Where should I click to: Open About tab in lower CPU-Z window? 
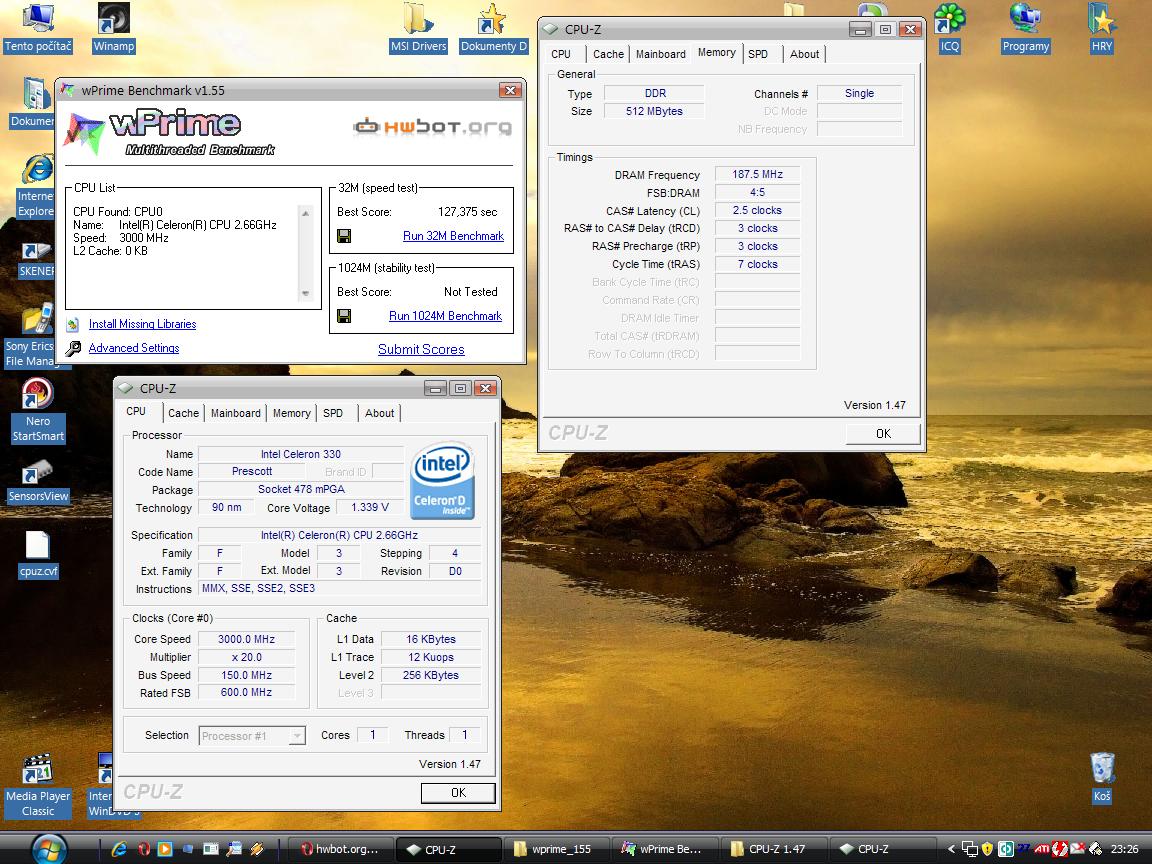click(x=379, y=413)
